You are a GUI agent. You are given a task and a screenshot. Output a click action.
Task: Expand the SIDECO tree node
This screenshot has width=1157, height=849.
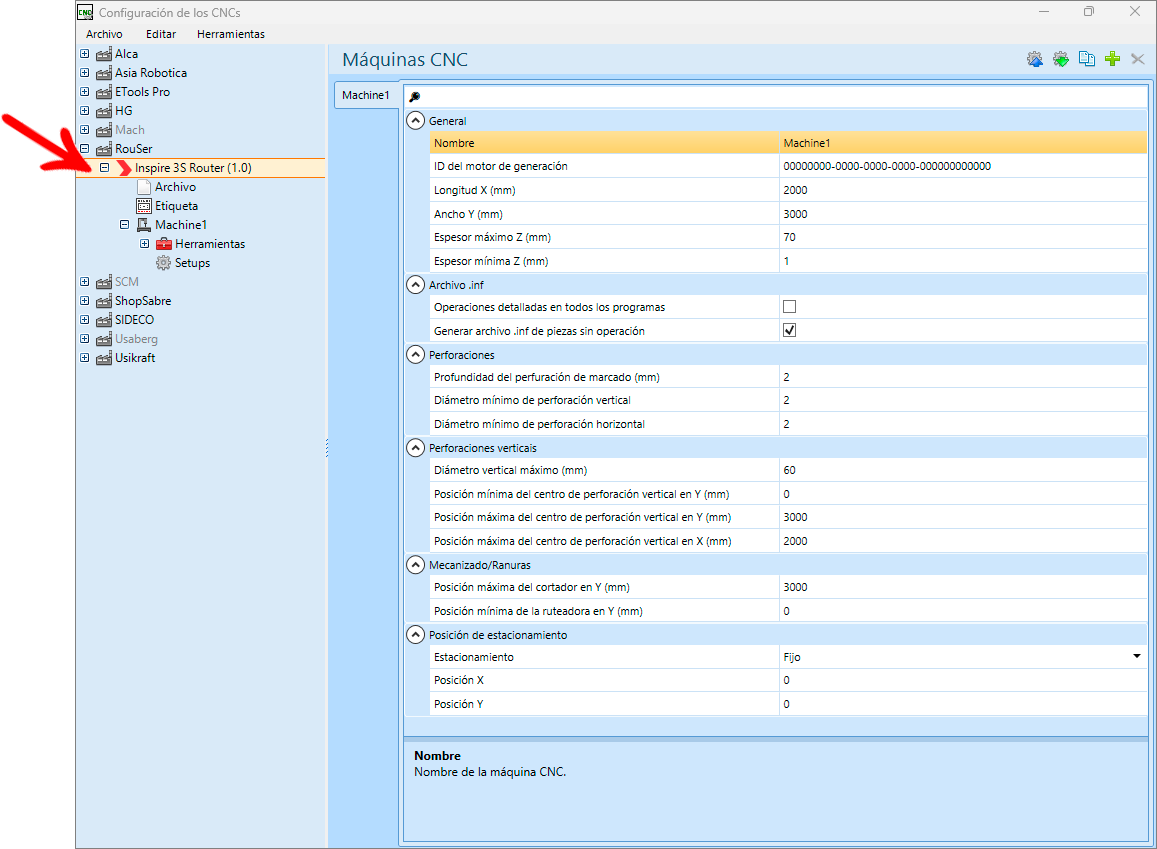point(85,320)
